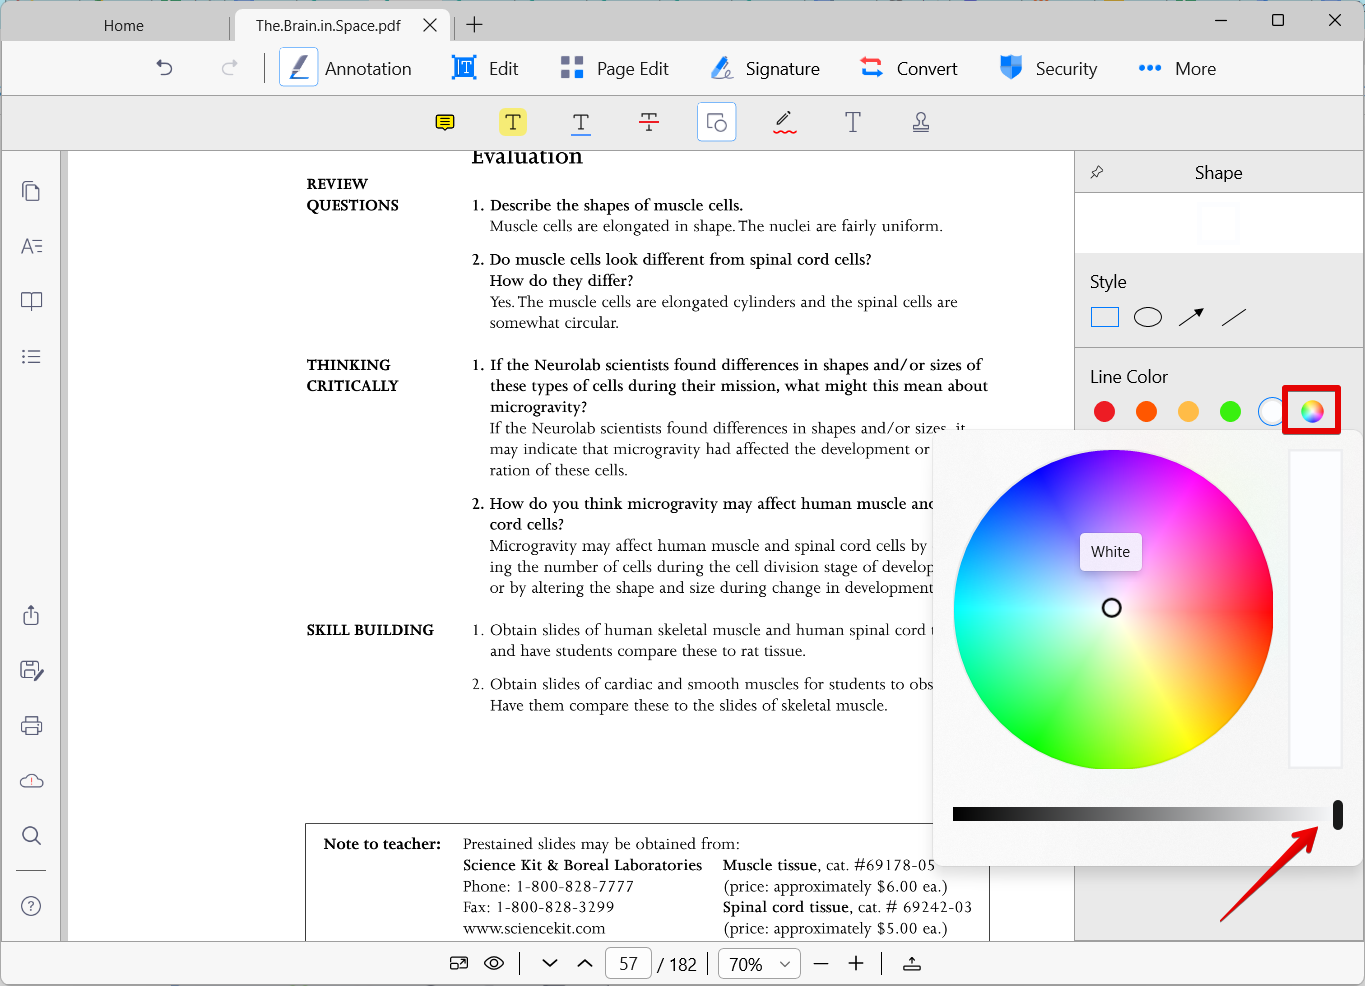This screenshot has width=1365, height=986.
Task: Select the highlight text tool
Action: click(x=513, y=122)
